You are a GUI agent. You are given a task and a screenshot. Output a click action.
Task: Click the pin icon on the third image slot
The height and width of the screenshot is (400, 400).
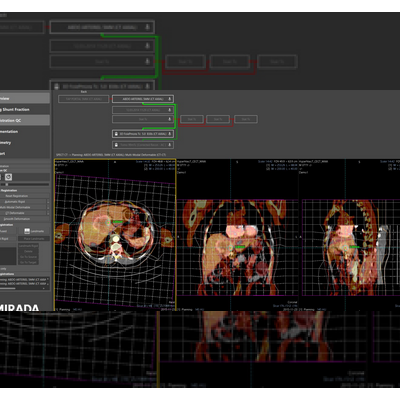(x=169, y=119)
